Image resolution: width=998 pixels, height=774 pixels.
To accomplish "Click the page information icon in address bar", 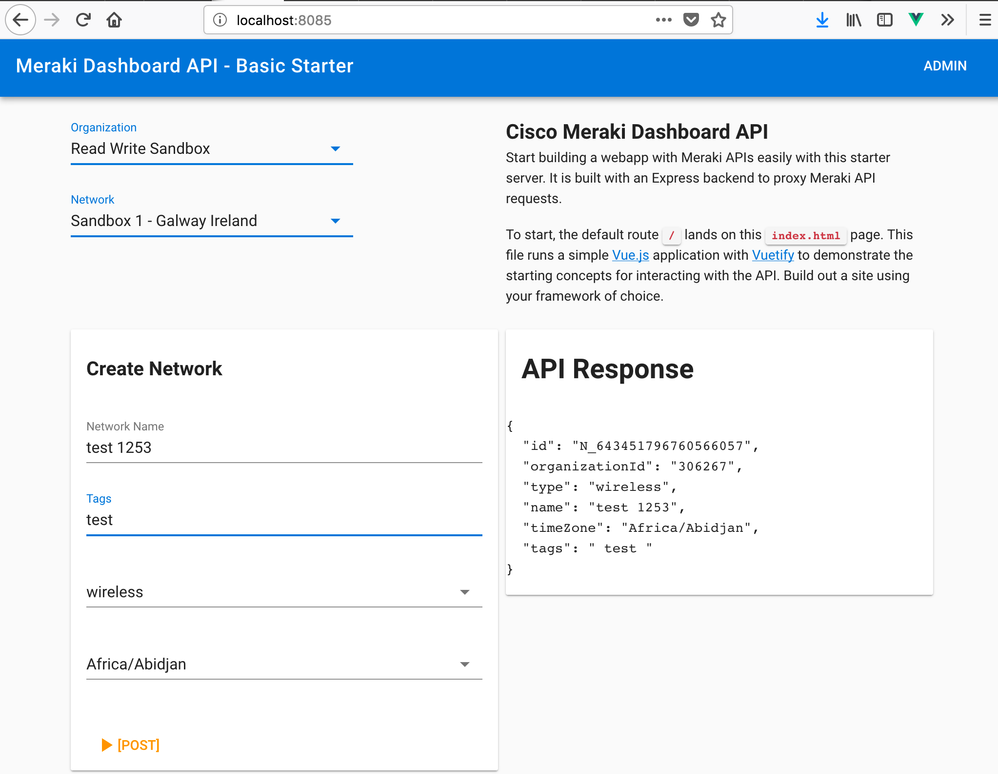I will (x=218, y=19).
